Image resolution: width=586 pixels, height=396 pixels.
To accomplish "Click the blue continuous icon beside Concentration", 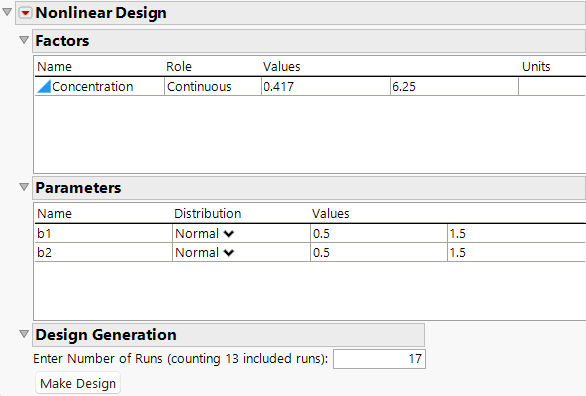I will coord(44,86).
